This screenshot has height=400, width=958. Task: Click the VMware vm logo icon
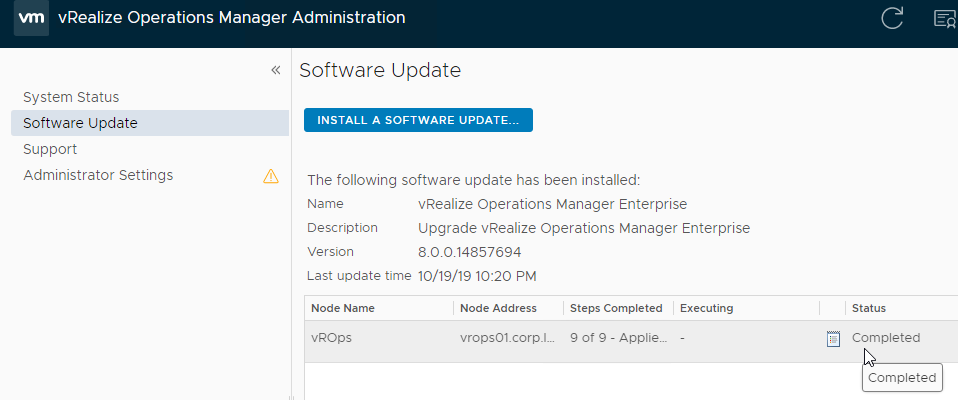pyautogui.click(x=31, y=18)
